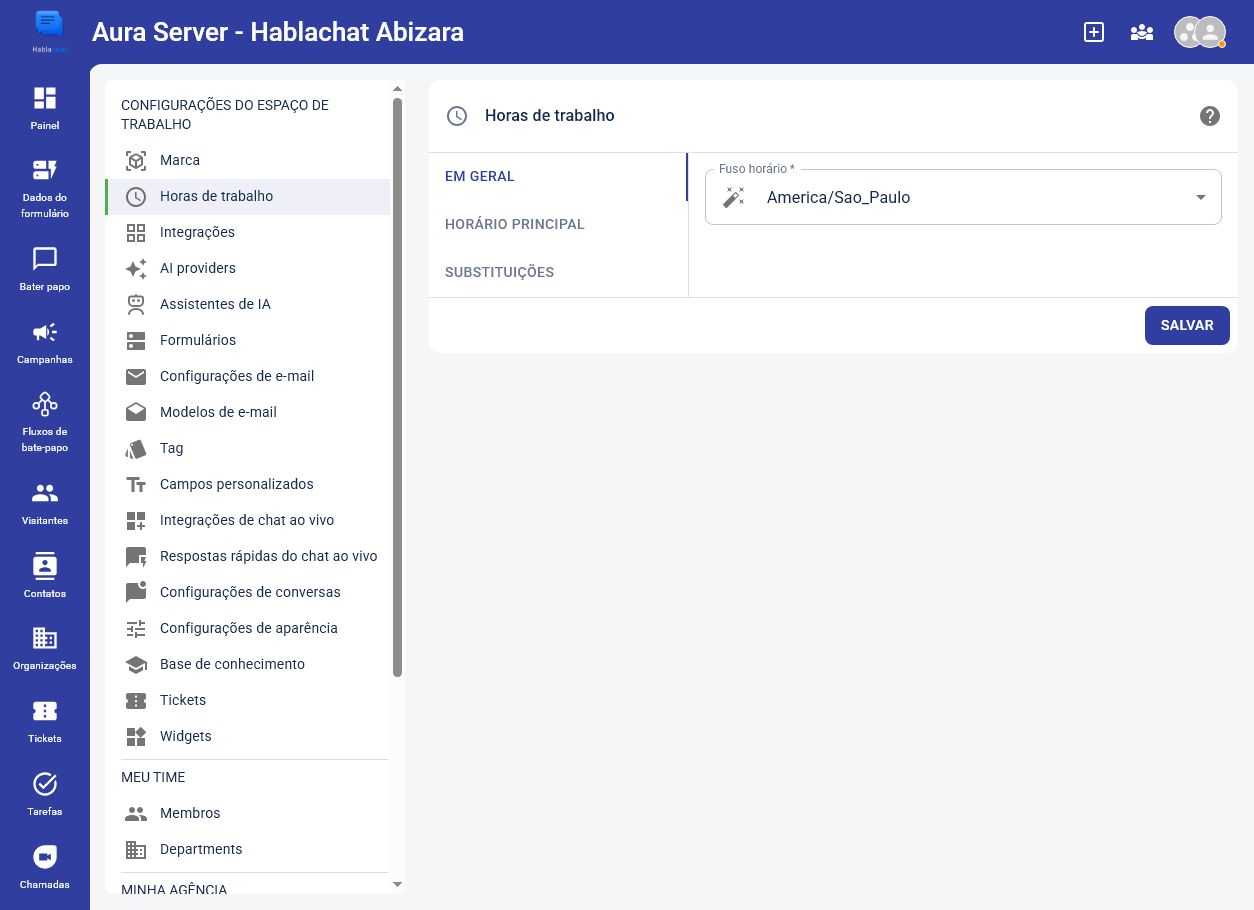The width and height of the screenshot is (1254, 910).
Task: Open Tag settings
Action: (247, 448)
